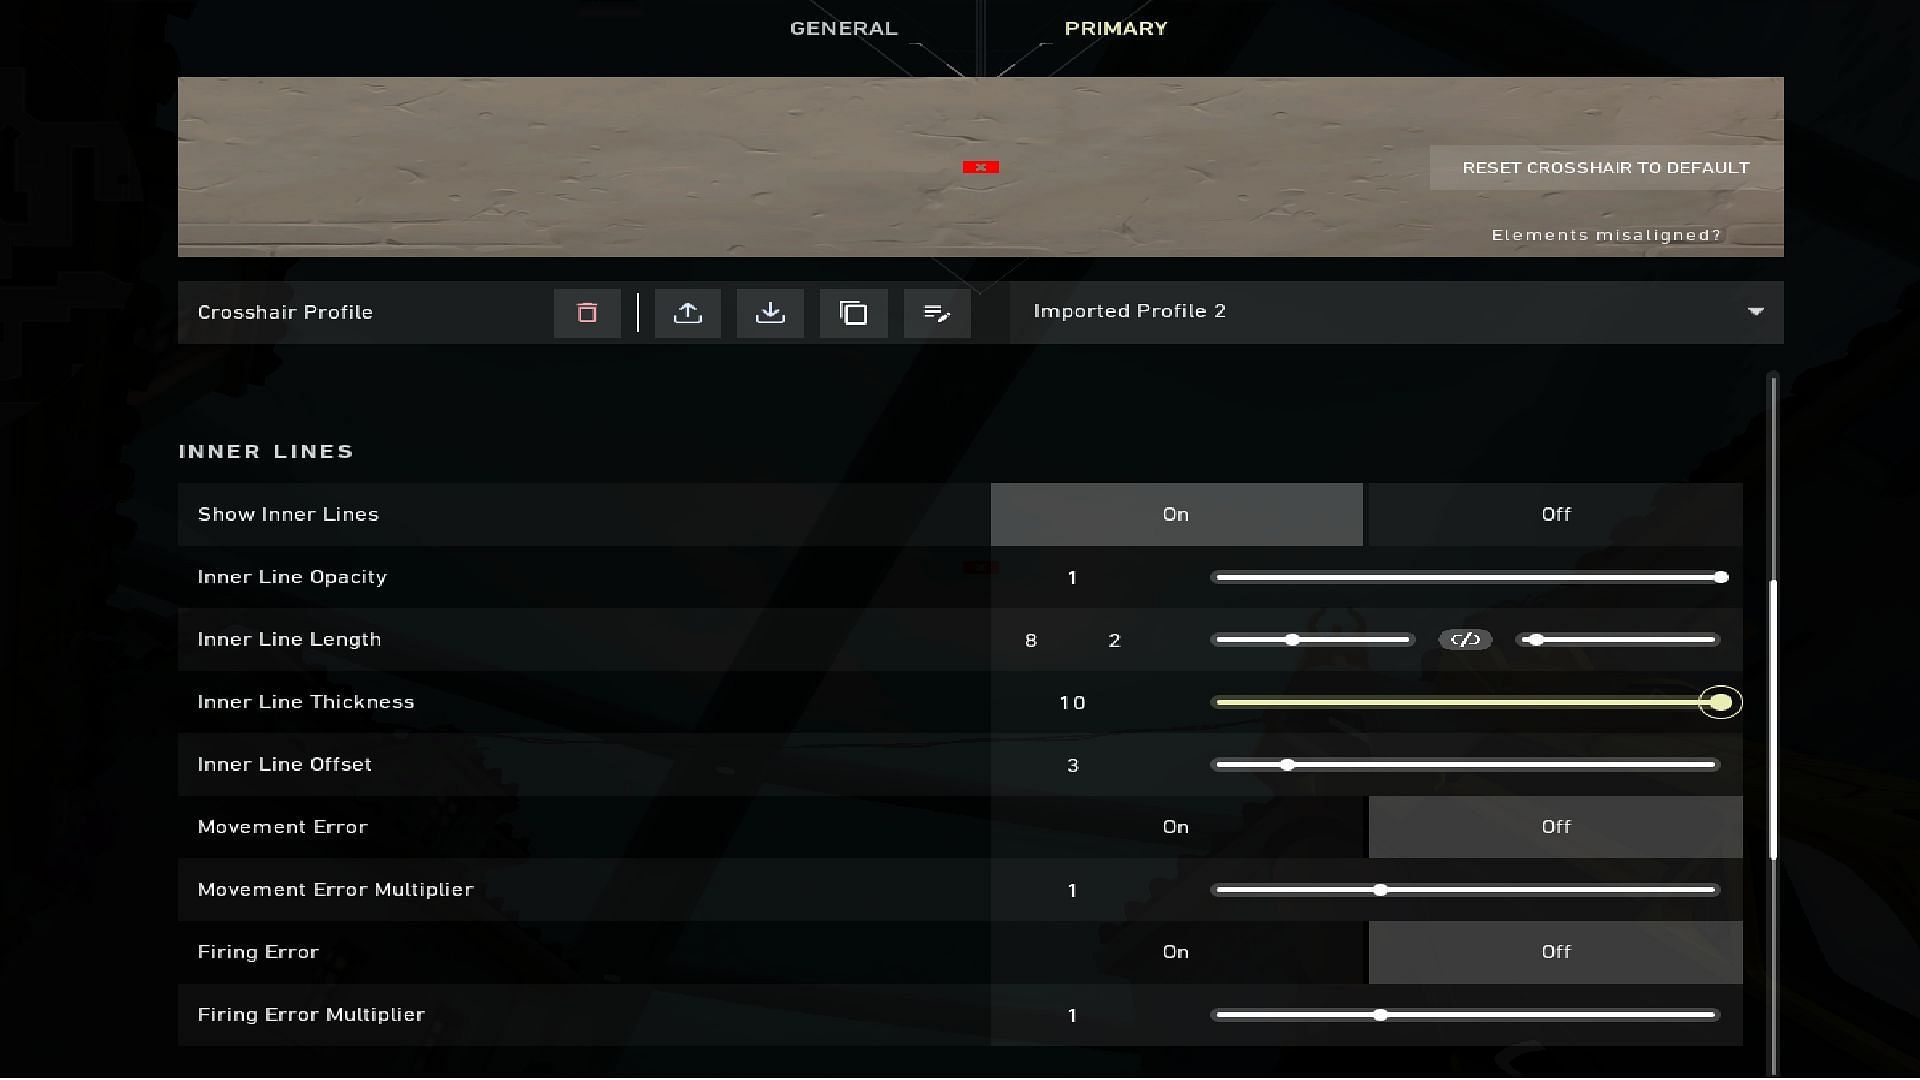The width and height of the screenshot is (1920, 1080).
Task: Expand crosshair profile list expander
Action: (1755, 311)
